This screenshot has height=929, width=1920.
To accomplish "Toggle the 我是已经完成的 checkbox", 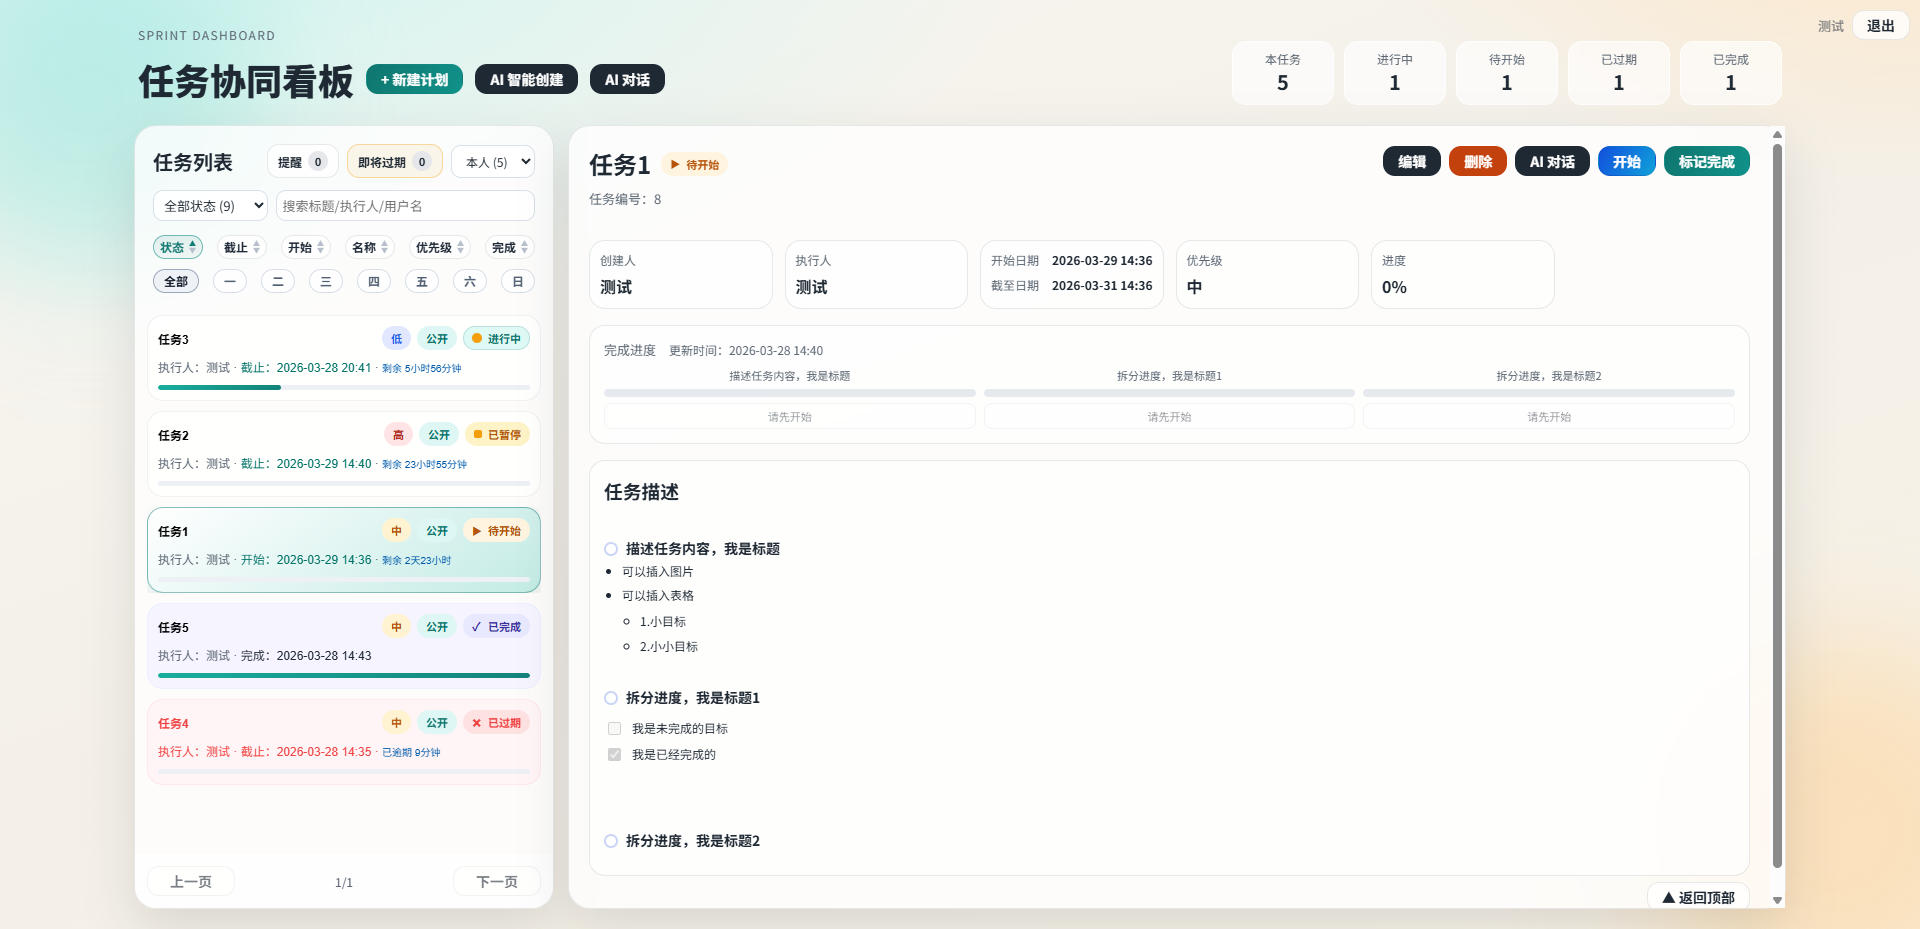I will pos(614,755).
